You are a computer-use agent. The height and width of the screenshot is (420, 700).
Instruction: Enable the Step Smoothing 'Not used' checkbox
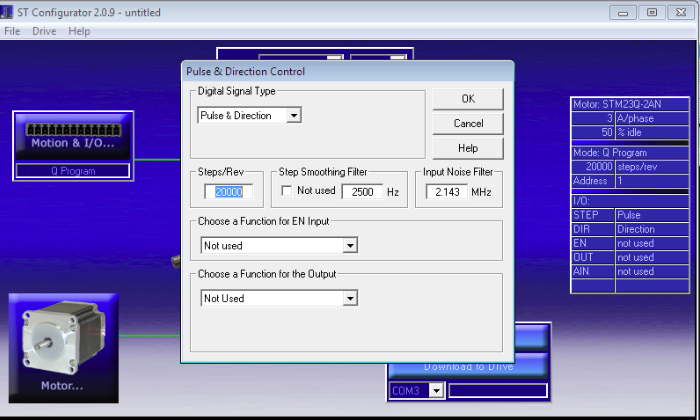[288, 191]
